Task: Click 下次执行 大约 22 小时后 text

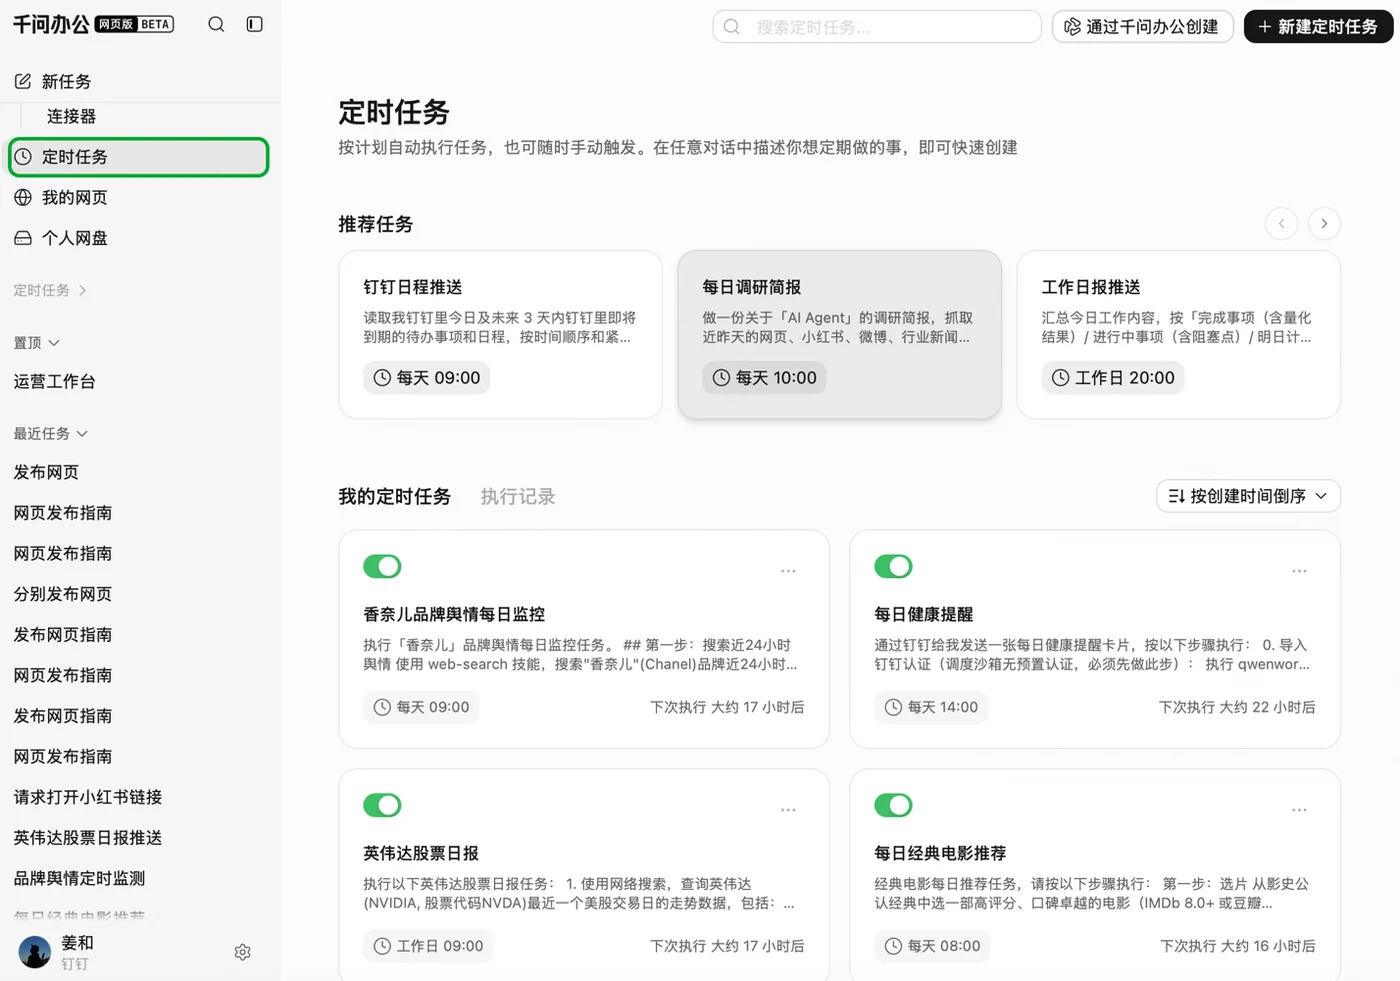Action: (1237, 707)
